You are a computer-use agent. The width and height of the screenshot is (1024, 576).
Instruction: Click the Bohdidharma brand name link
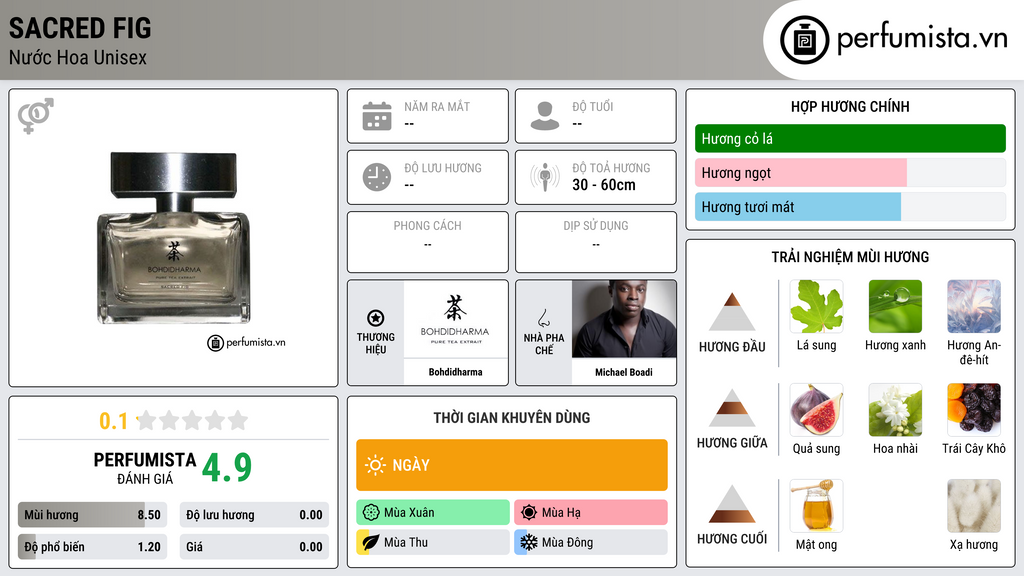(455, 372)
